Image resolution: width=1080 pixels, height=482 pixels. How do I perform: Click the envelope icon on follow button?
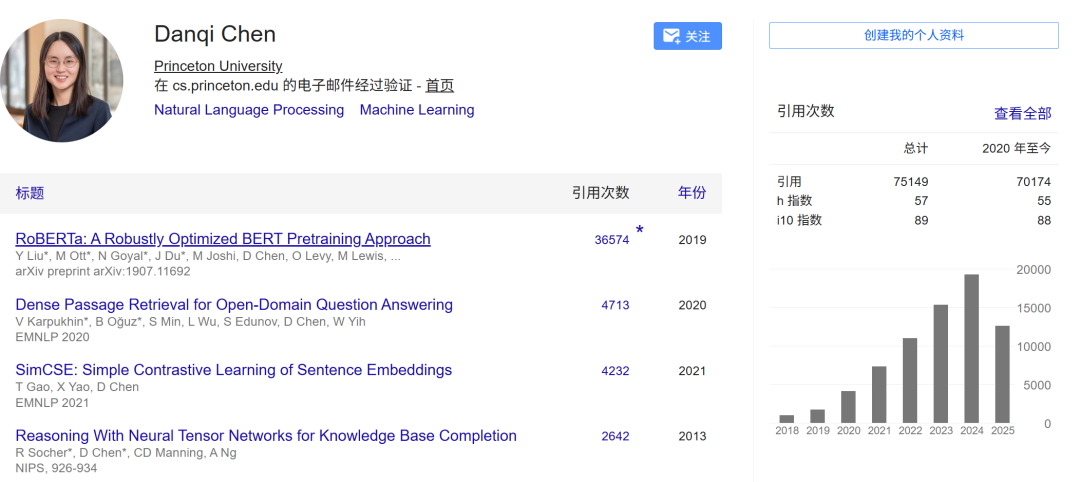pos(671,36)
